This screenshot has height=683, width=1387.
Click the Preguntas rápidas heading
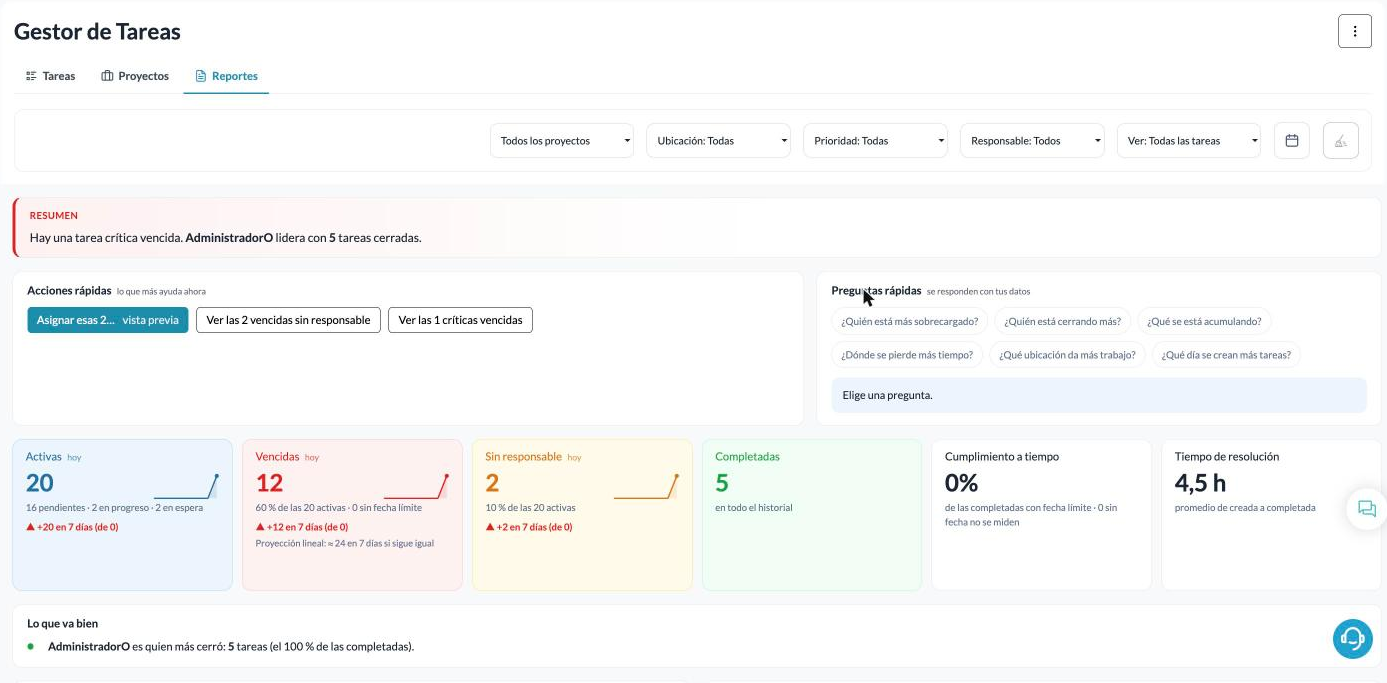pos(876,291)
